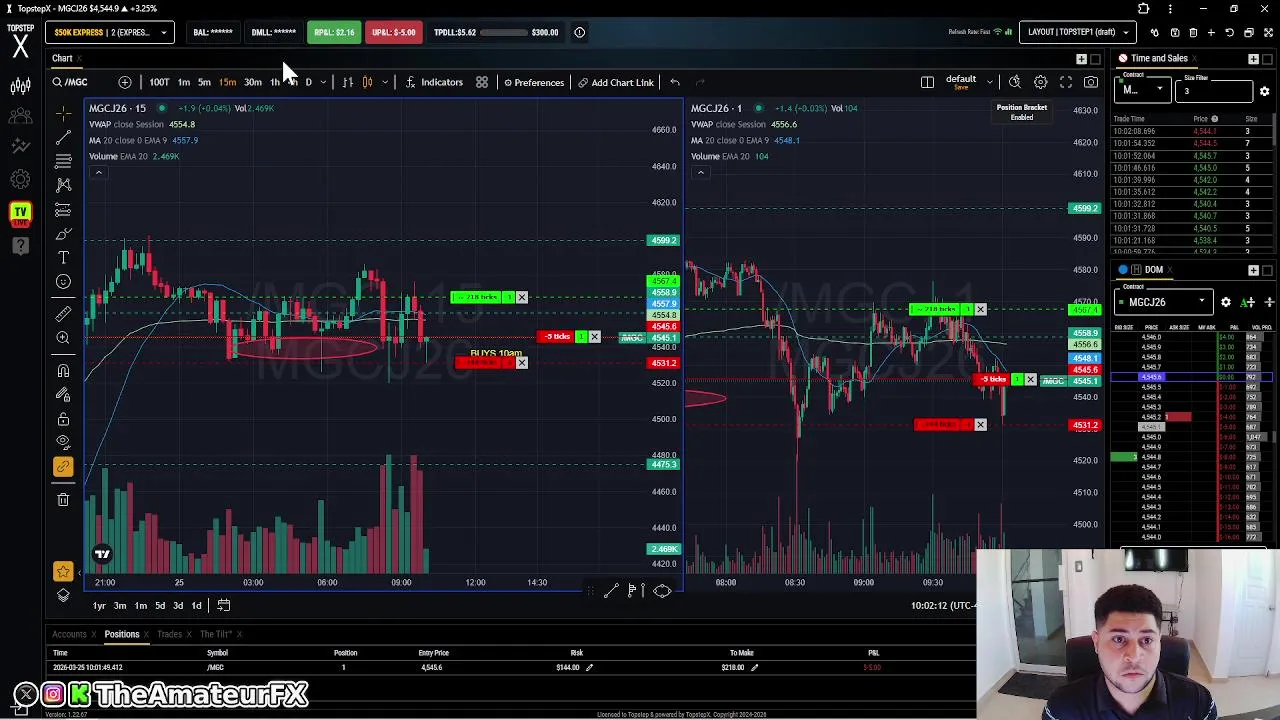Edit the $144.00 risk pencil icon
The width and height of the screenshot is (1280, 720).
(x=589, y=667)
